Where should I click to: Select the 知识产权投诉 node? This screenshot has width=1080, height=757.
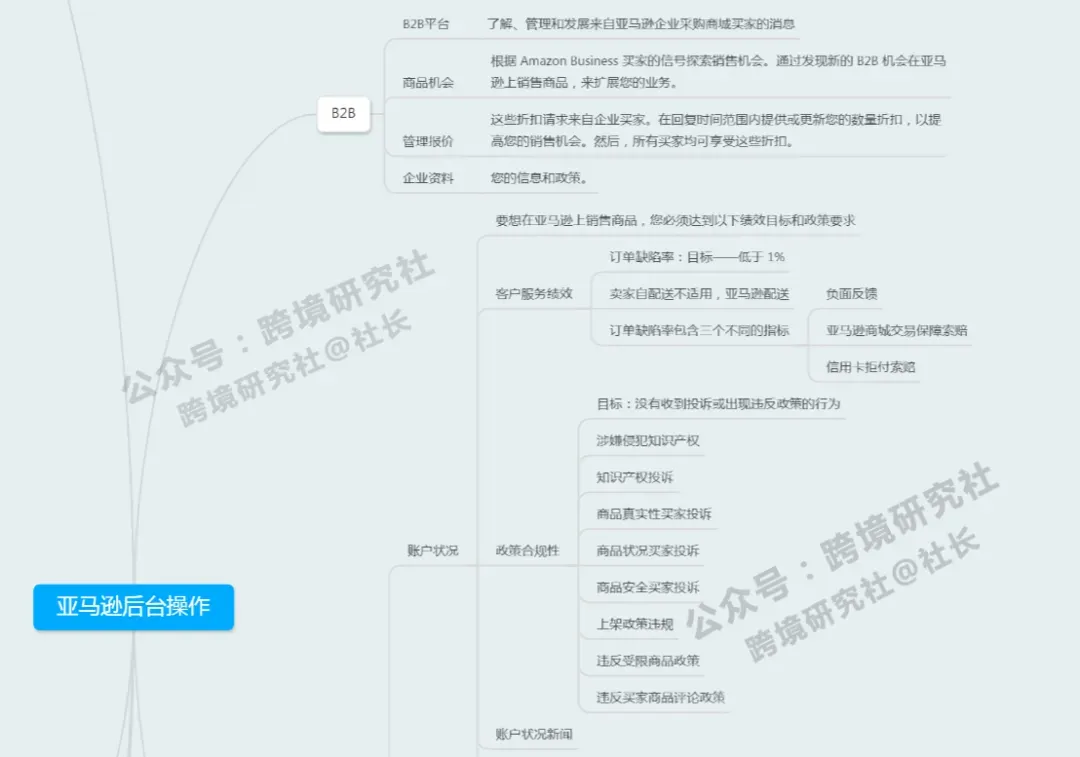click(634, 477)
